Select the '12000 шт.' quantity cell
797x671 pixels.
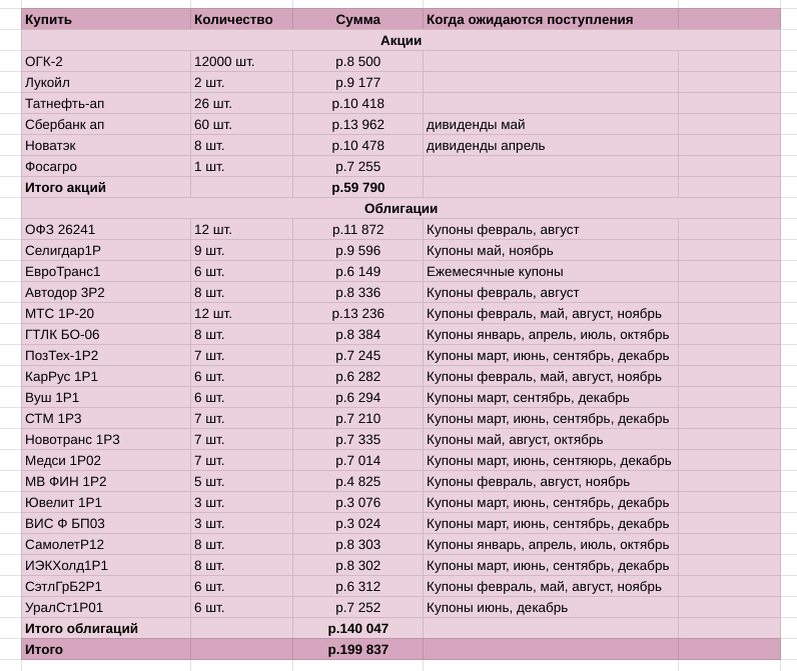pyautogui.click(x=241, y=62)
